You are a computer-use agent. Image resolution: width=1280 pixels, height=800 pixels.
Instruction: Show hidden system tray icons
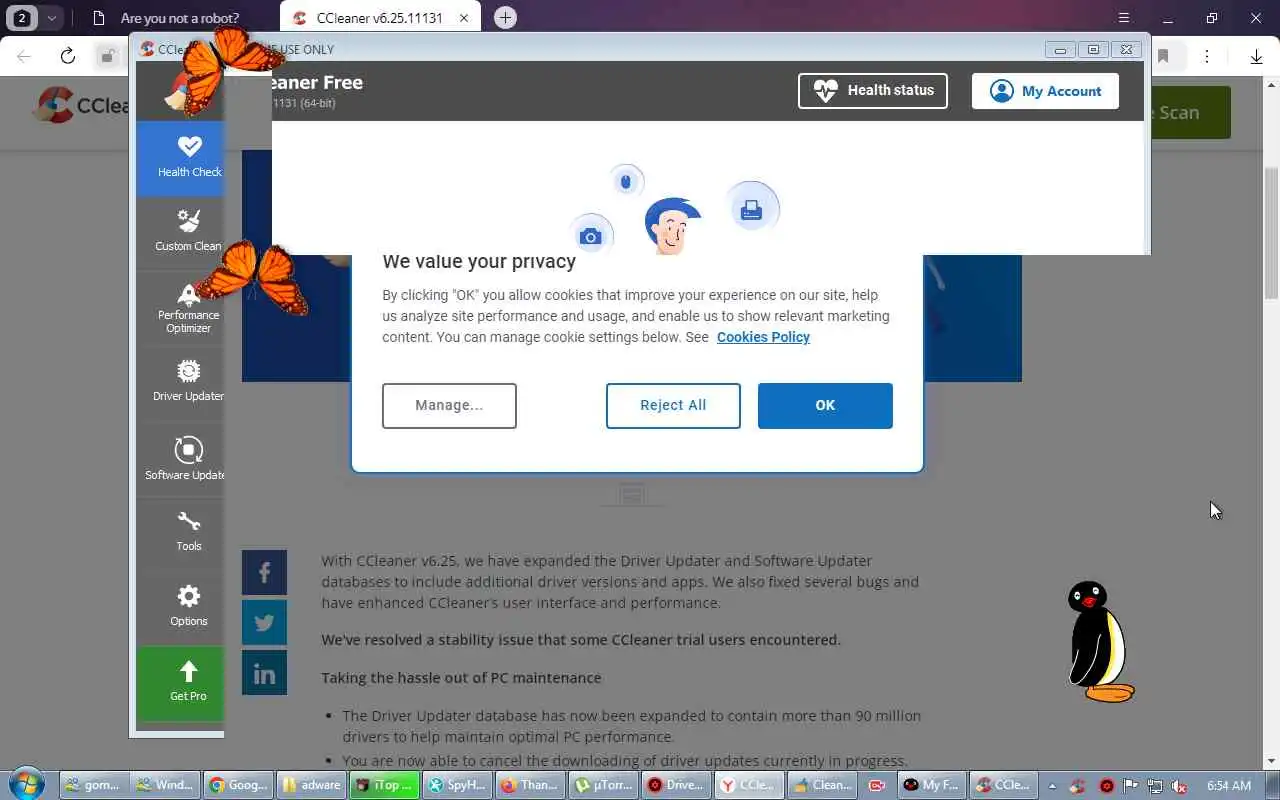coord(1052,786)
